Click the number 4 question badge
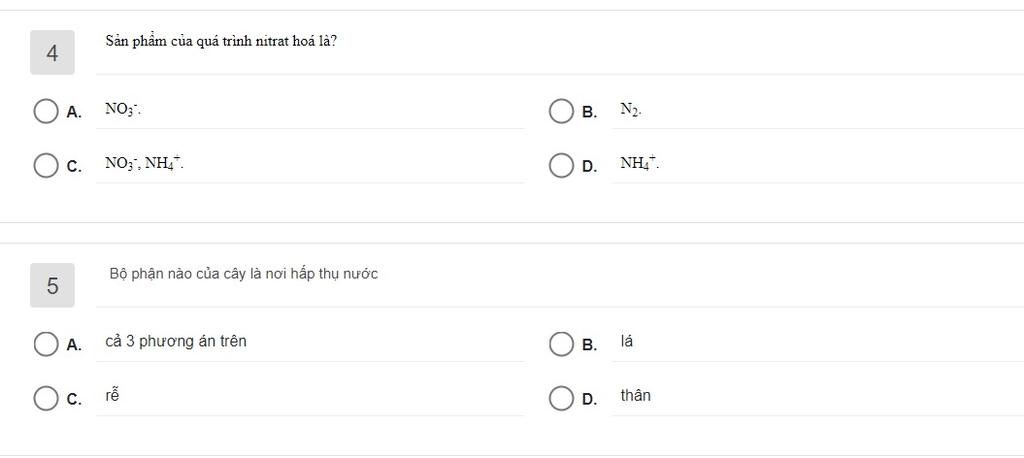The height and width of the screenshot is (458, 1024). click(x=52, y=52)
